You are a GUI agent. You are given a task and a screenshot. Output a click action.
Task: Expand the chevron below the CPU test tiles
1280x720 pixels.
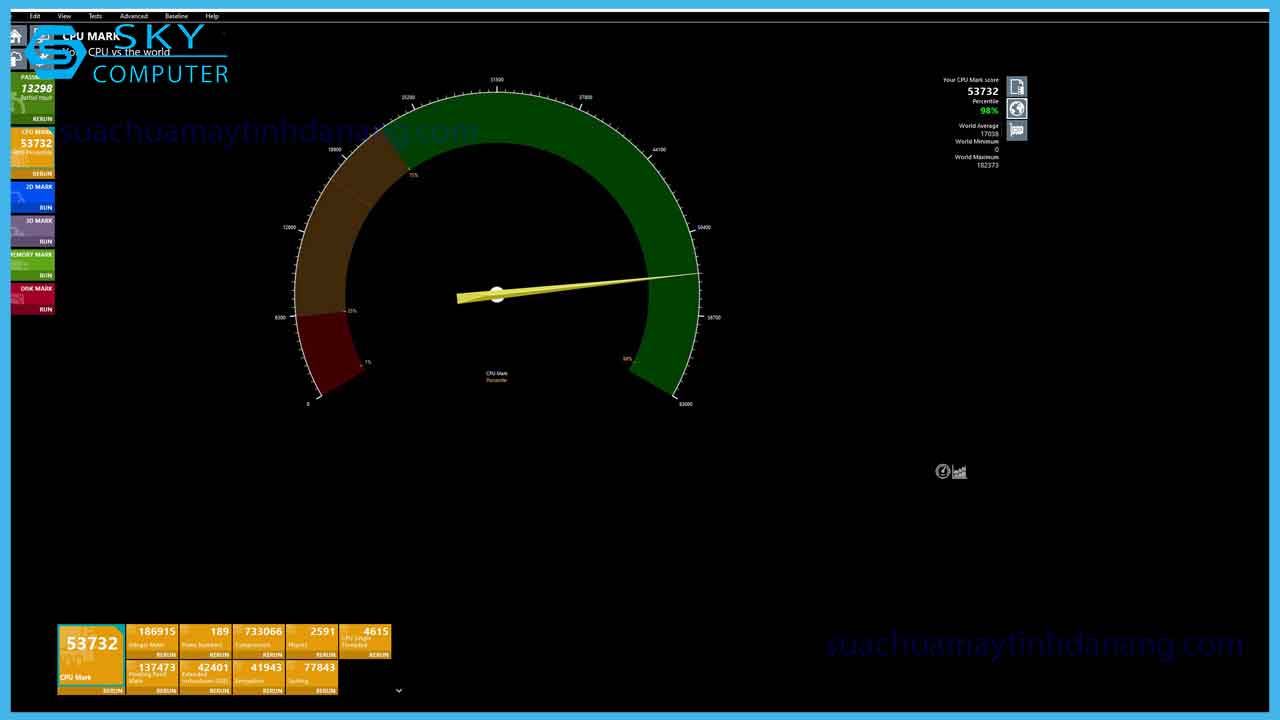[399, 690]
